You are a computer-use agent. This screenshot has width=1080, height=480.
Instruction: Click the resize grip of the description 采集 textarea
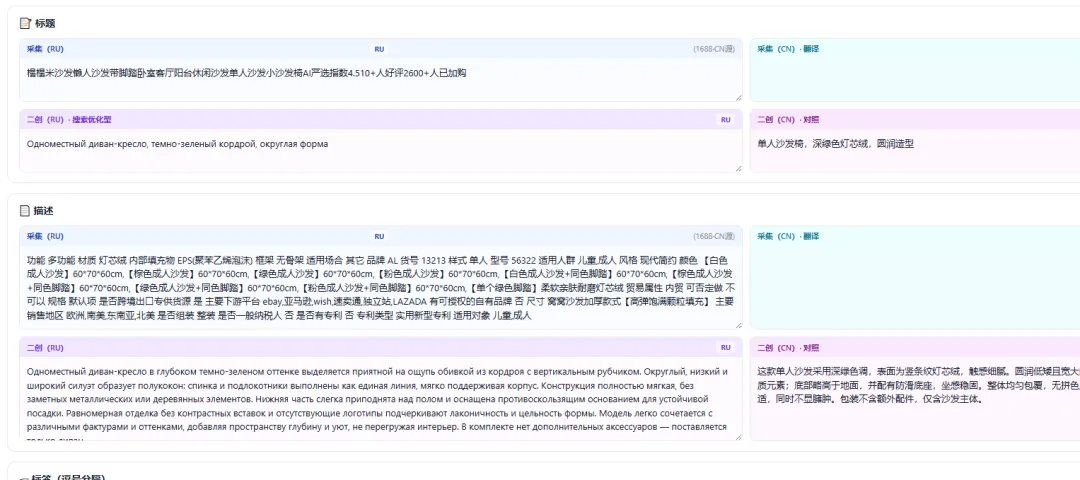coord(738,325)
